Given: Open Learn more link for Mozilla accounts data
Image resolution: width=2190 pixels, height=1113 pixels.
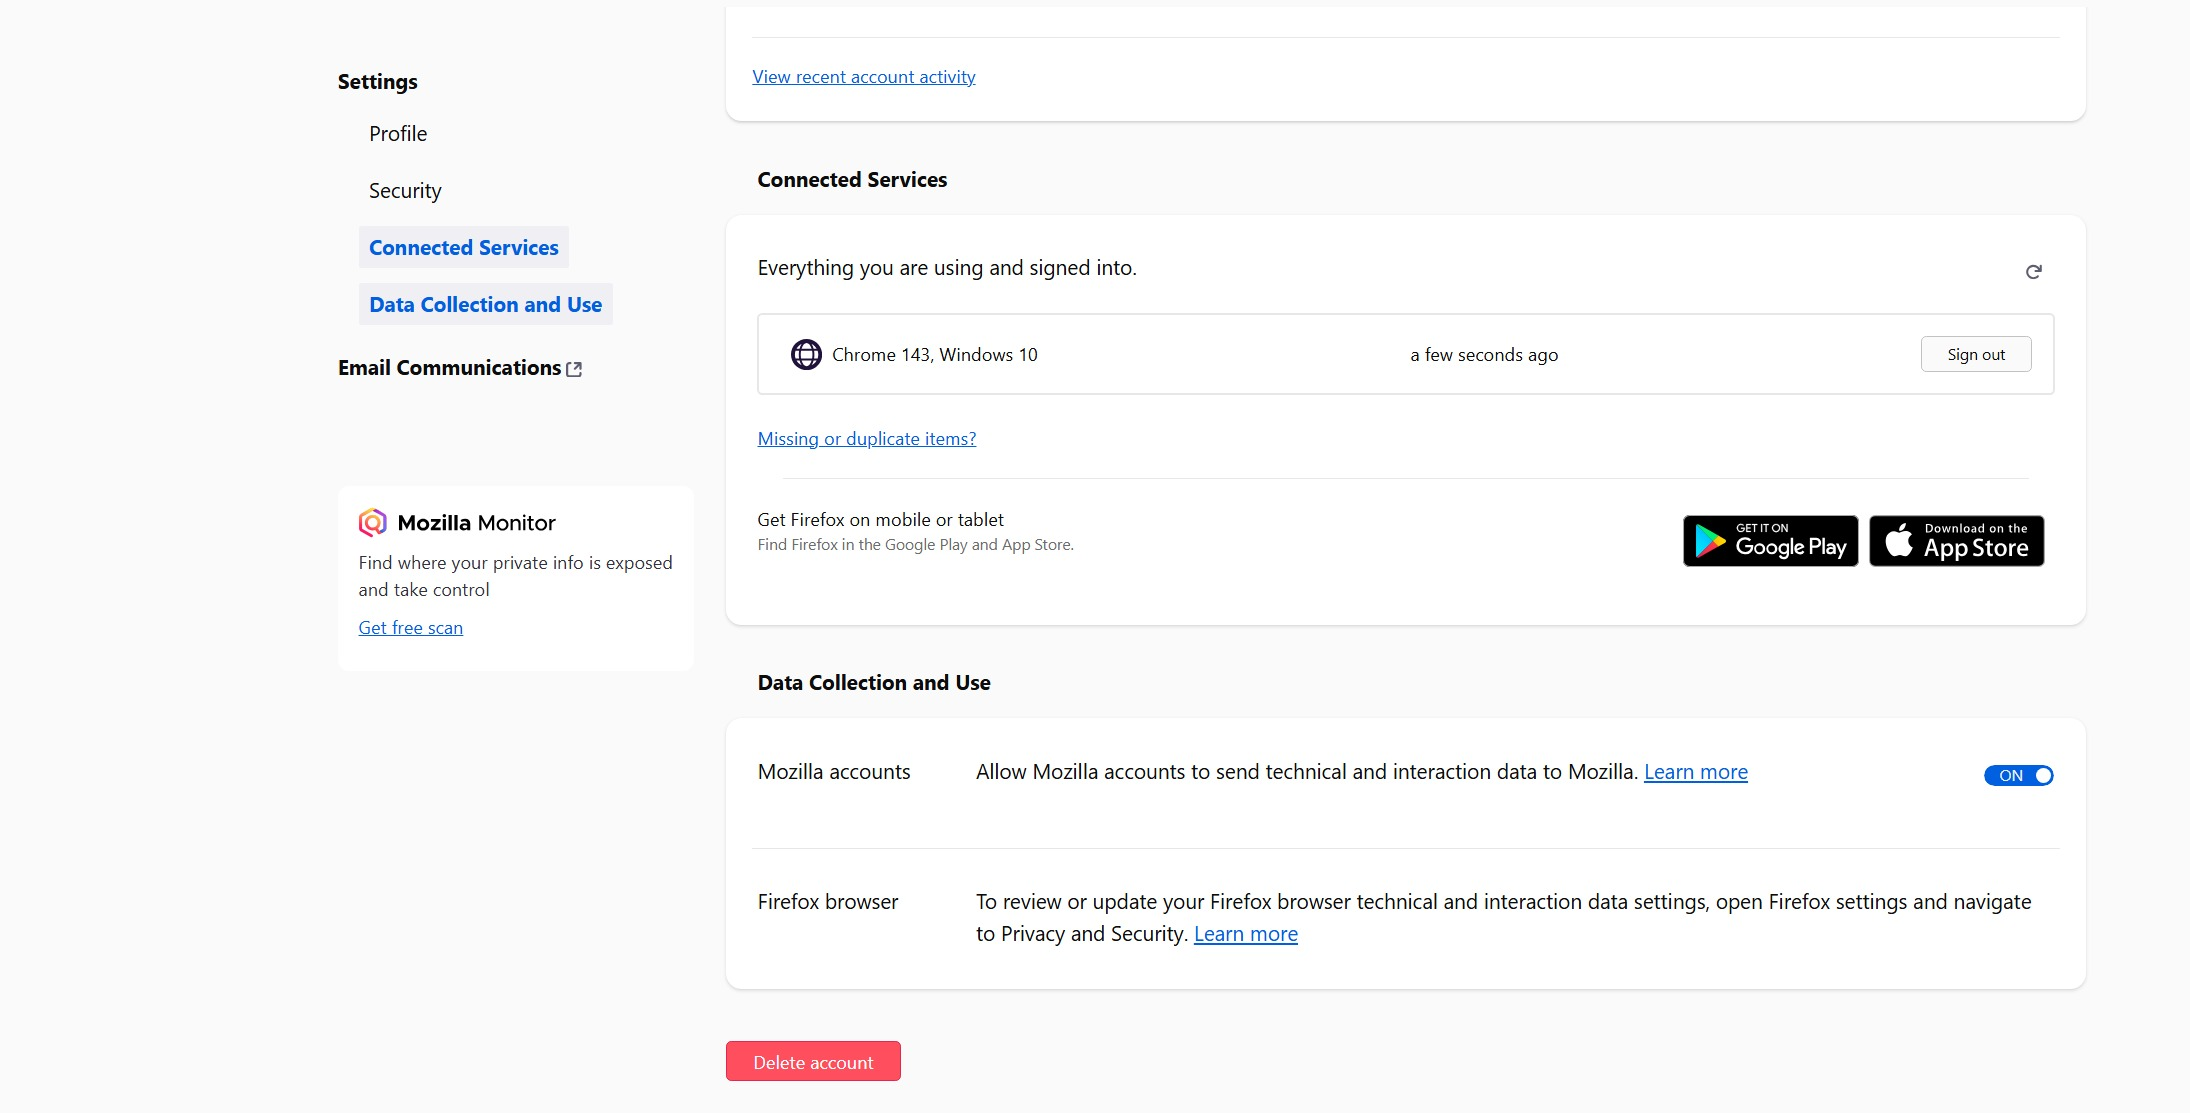Looking at the screenshot, I should pyautogui.click(x=1695, y=772).
